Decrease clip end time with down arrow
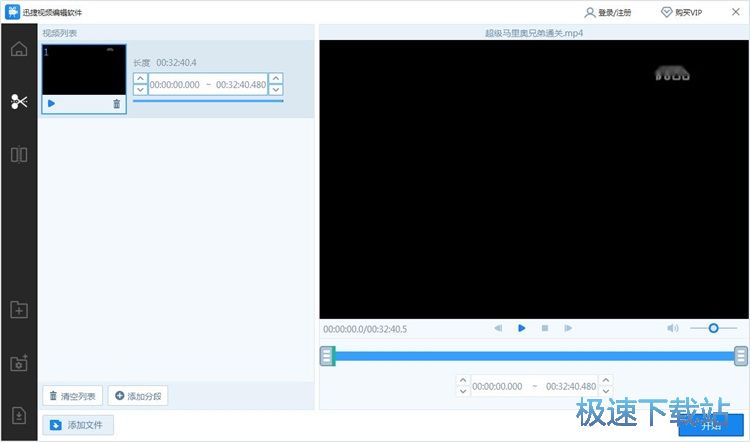The image size is (750, 442). (276, 89)
